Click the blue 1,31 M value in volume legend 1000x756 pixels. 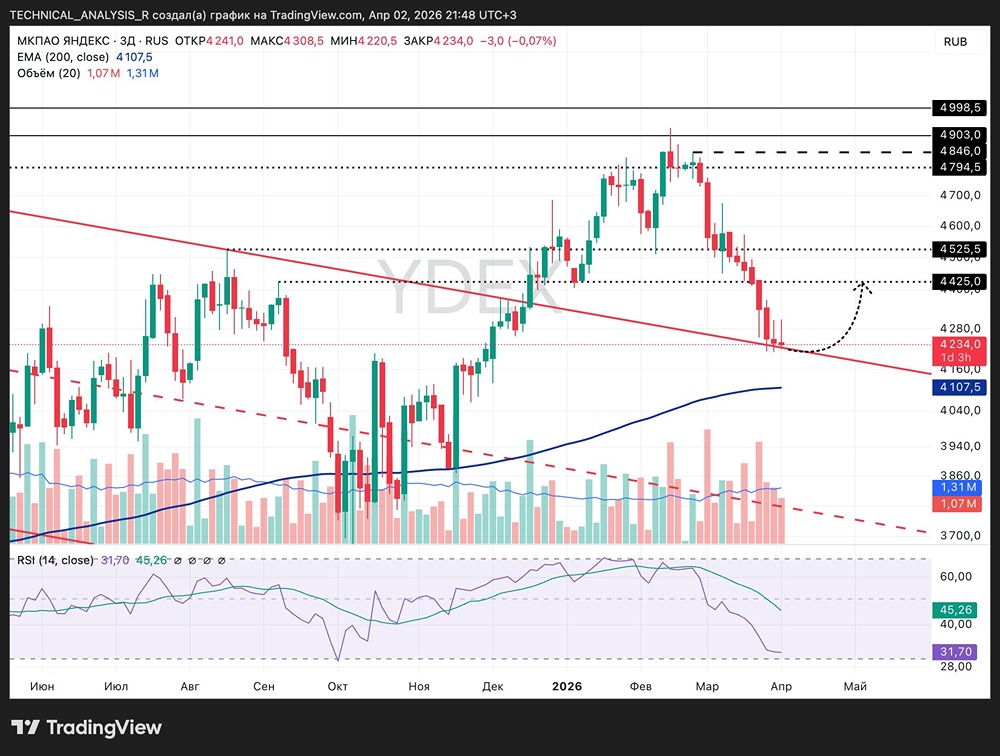click(x=143, y=73)
